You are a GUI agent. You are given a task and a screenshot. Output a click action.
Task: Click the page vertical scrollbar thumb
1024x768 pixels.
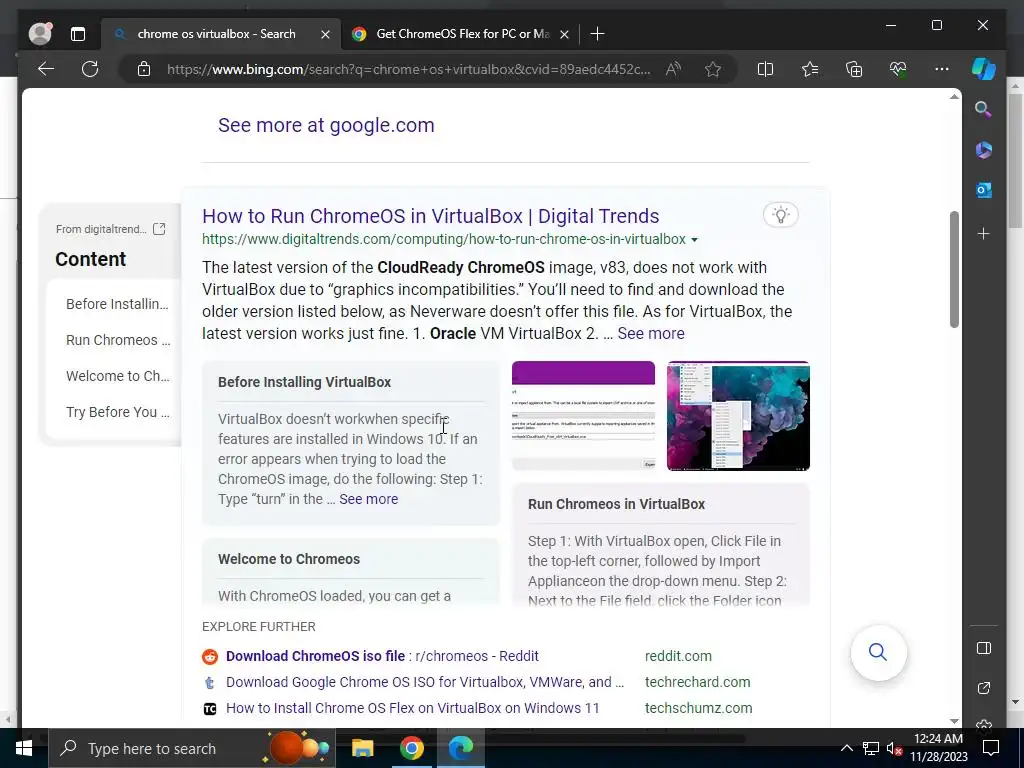pos(954,269)
